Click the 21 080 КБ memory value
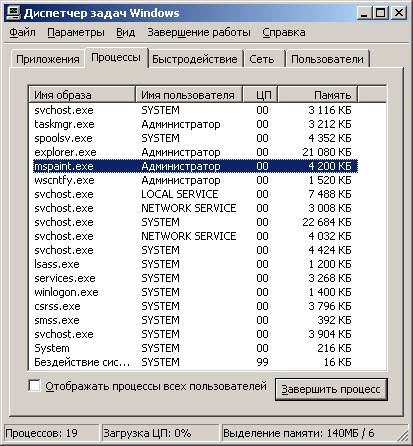 (x=327, y=152)
